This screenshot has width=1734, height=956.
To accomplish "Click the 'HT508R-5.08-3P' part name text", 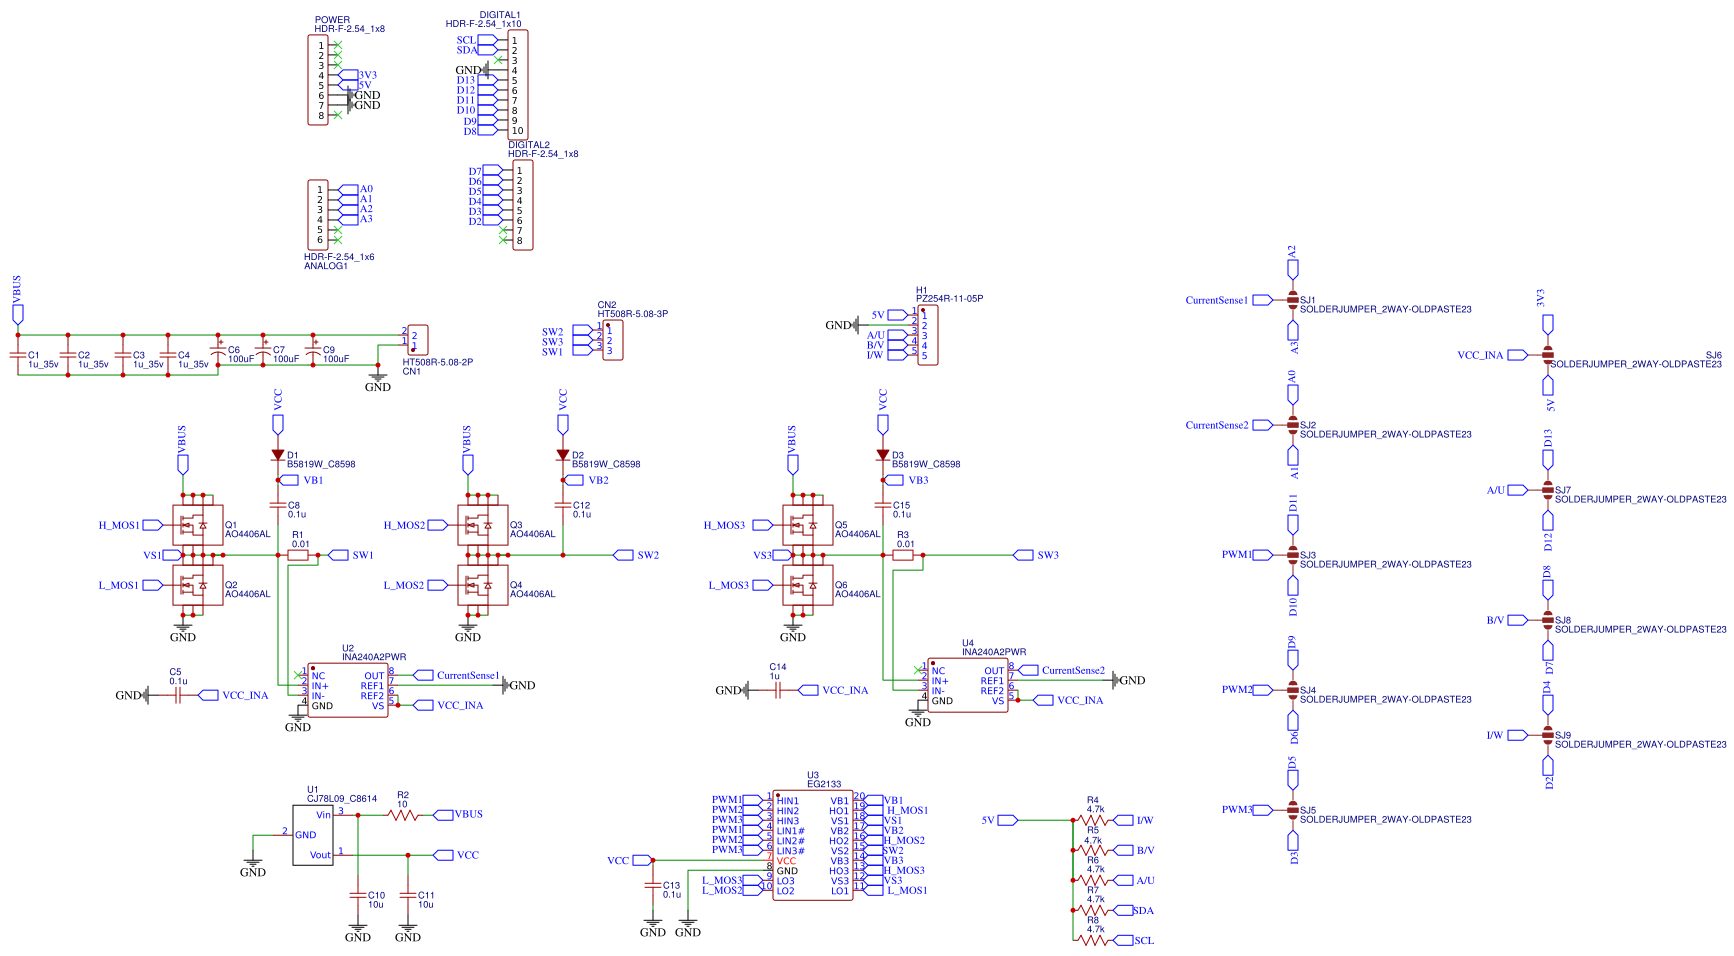I will (633, 314).
